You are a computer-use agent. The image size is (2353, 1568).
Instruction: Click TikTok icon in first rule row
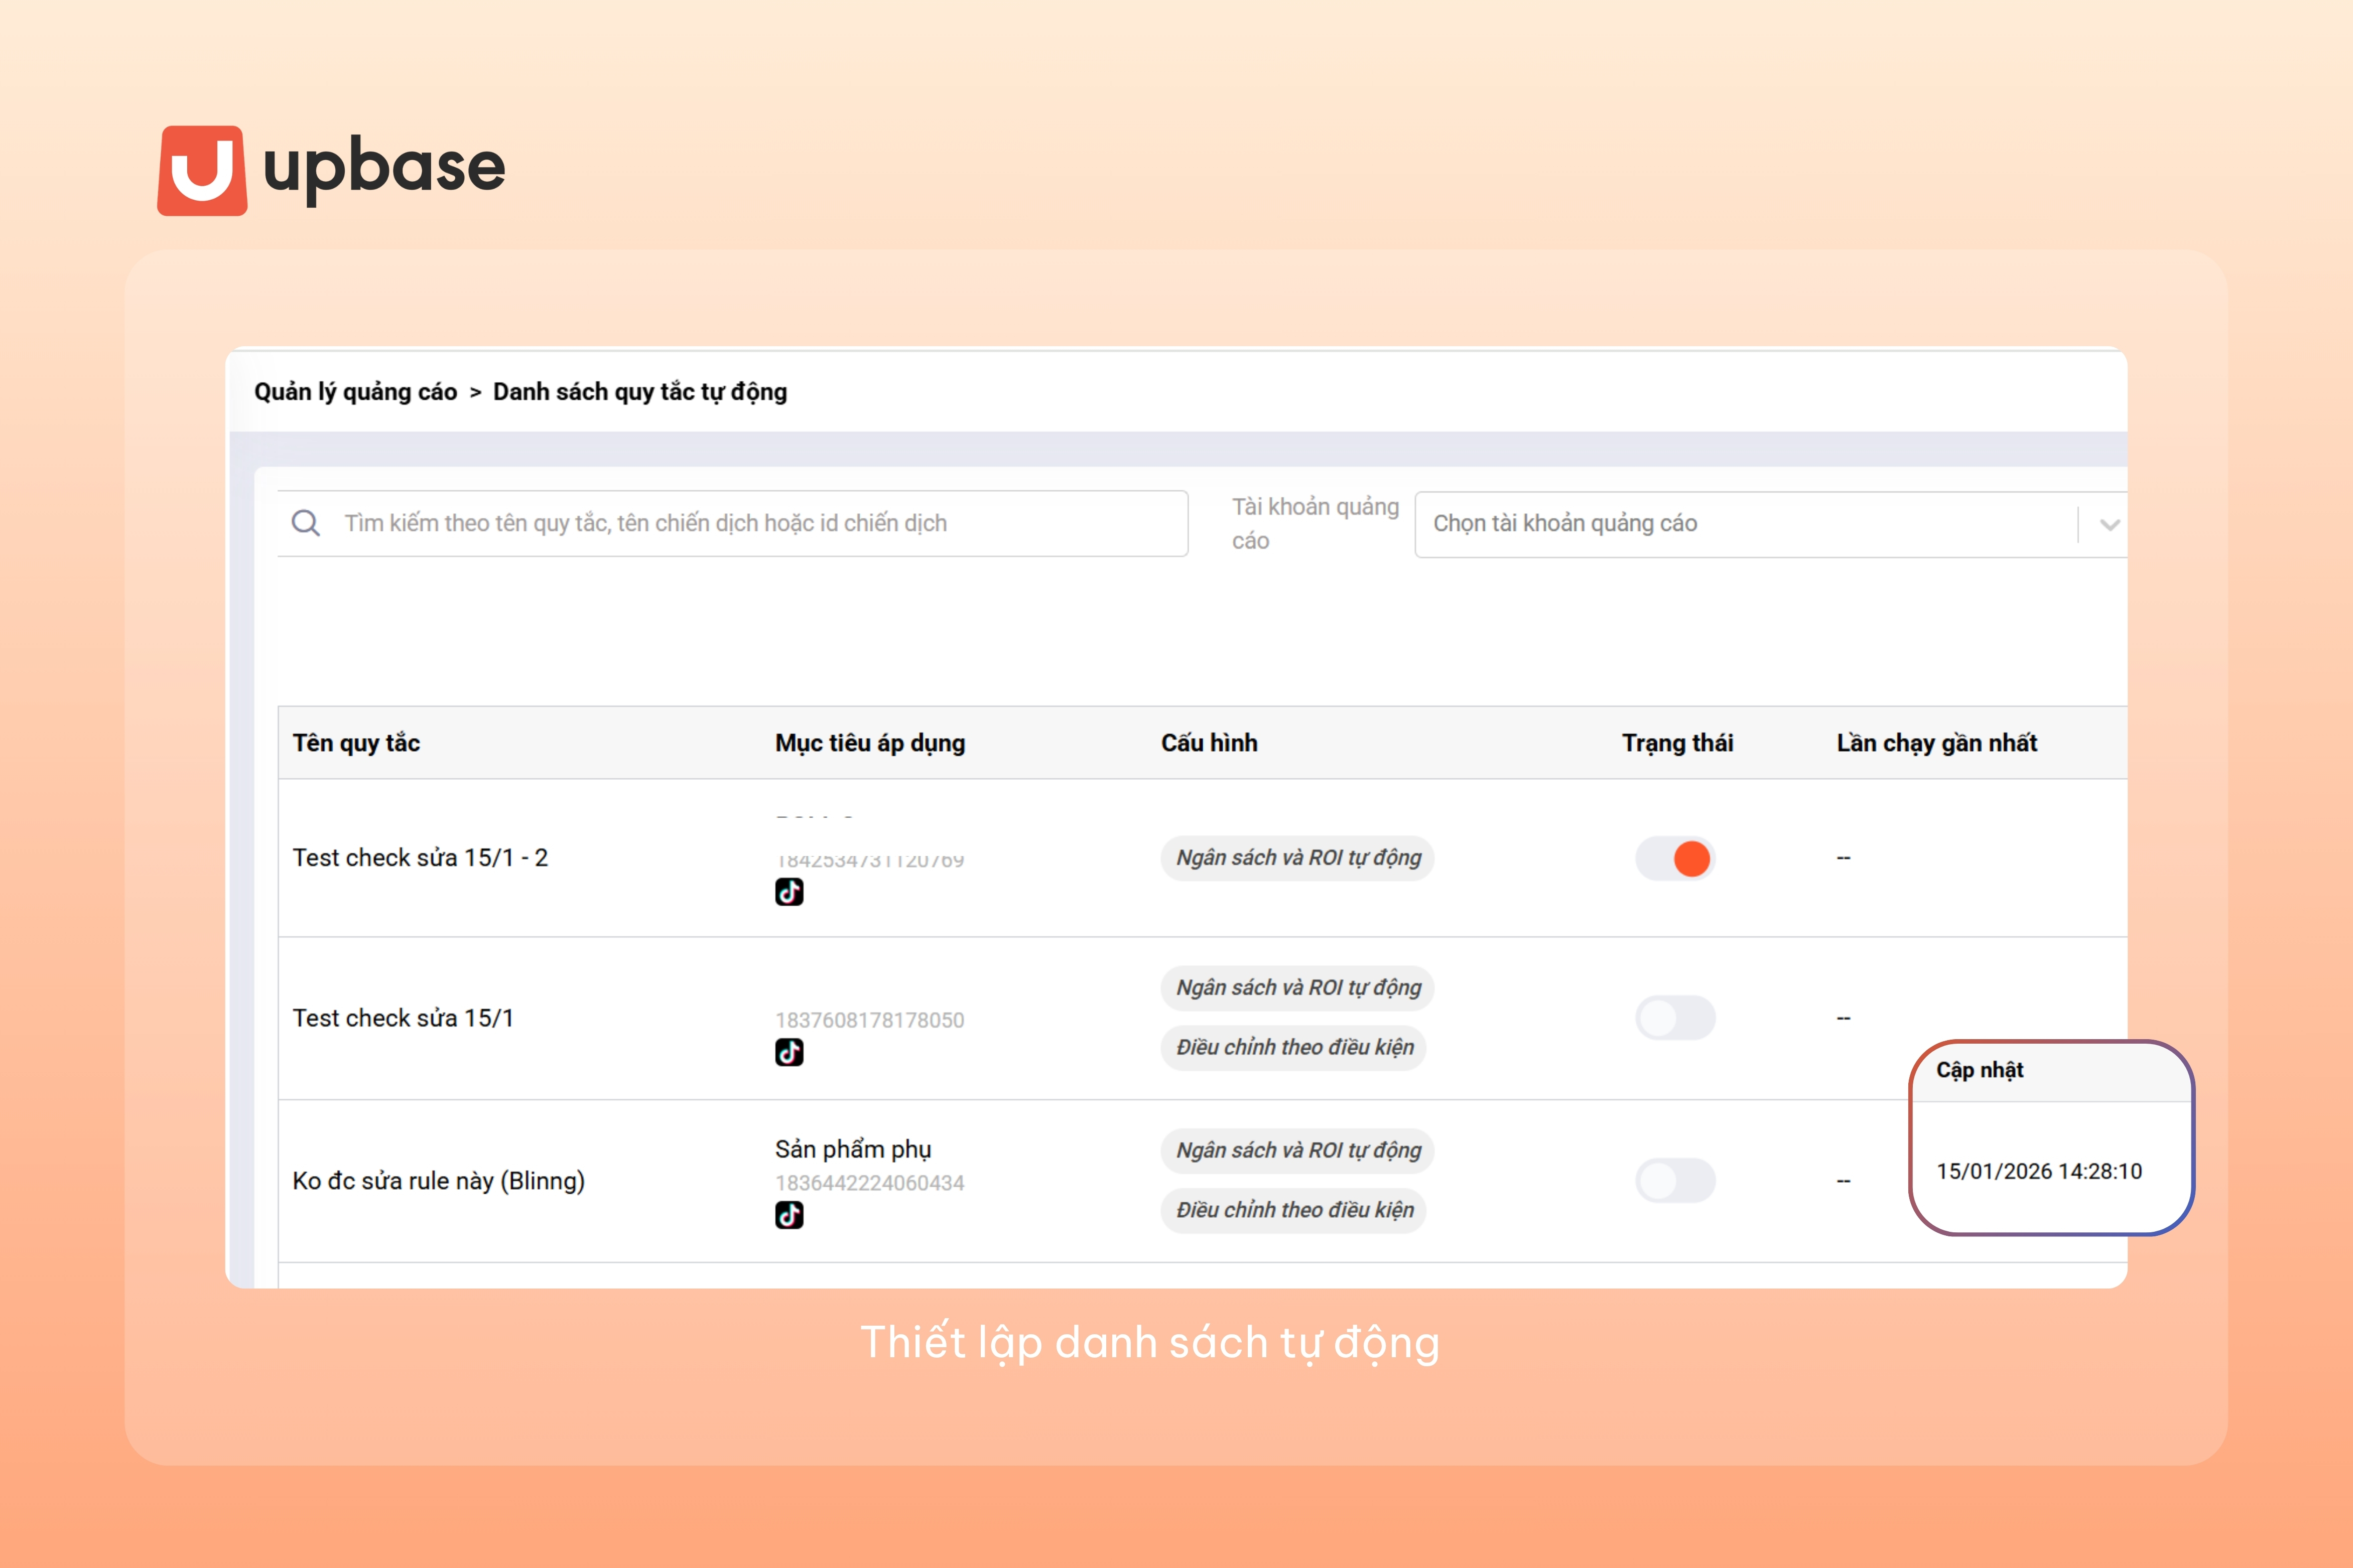789,891
